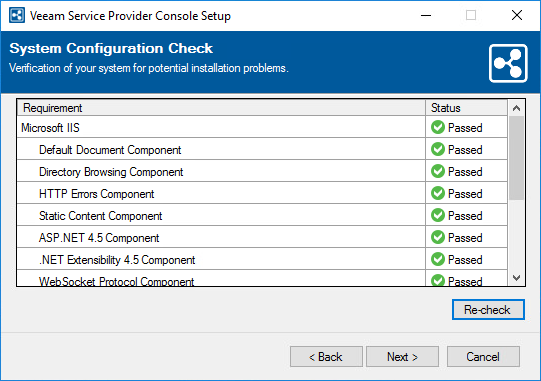Click green check icon for HTTP Errors Component

438,194
